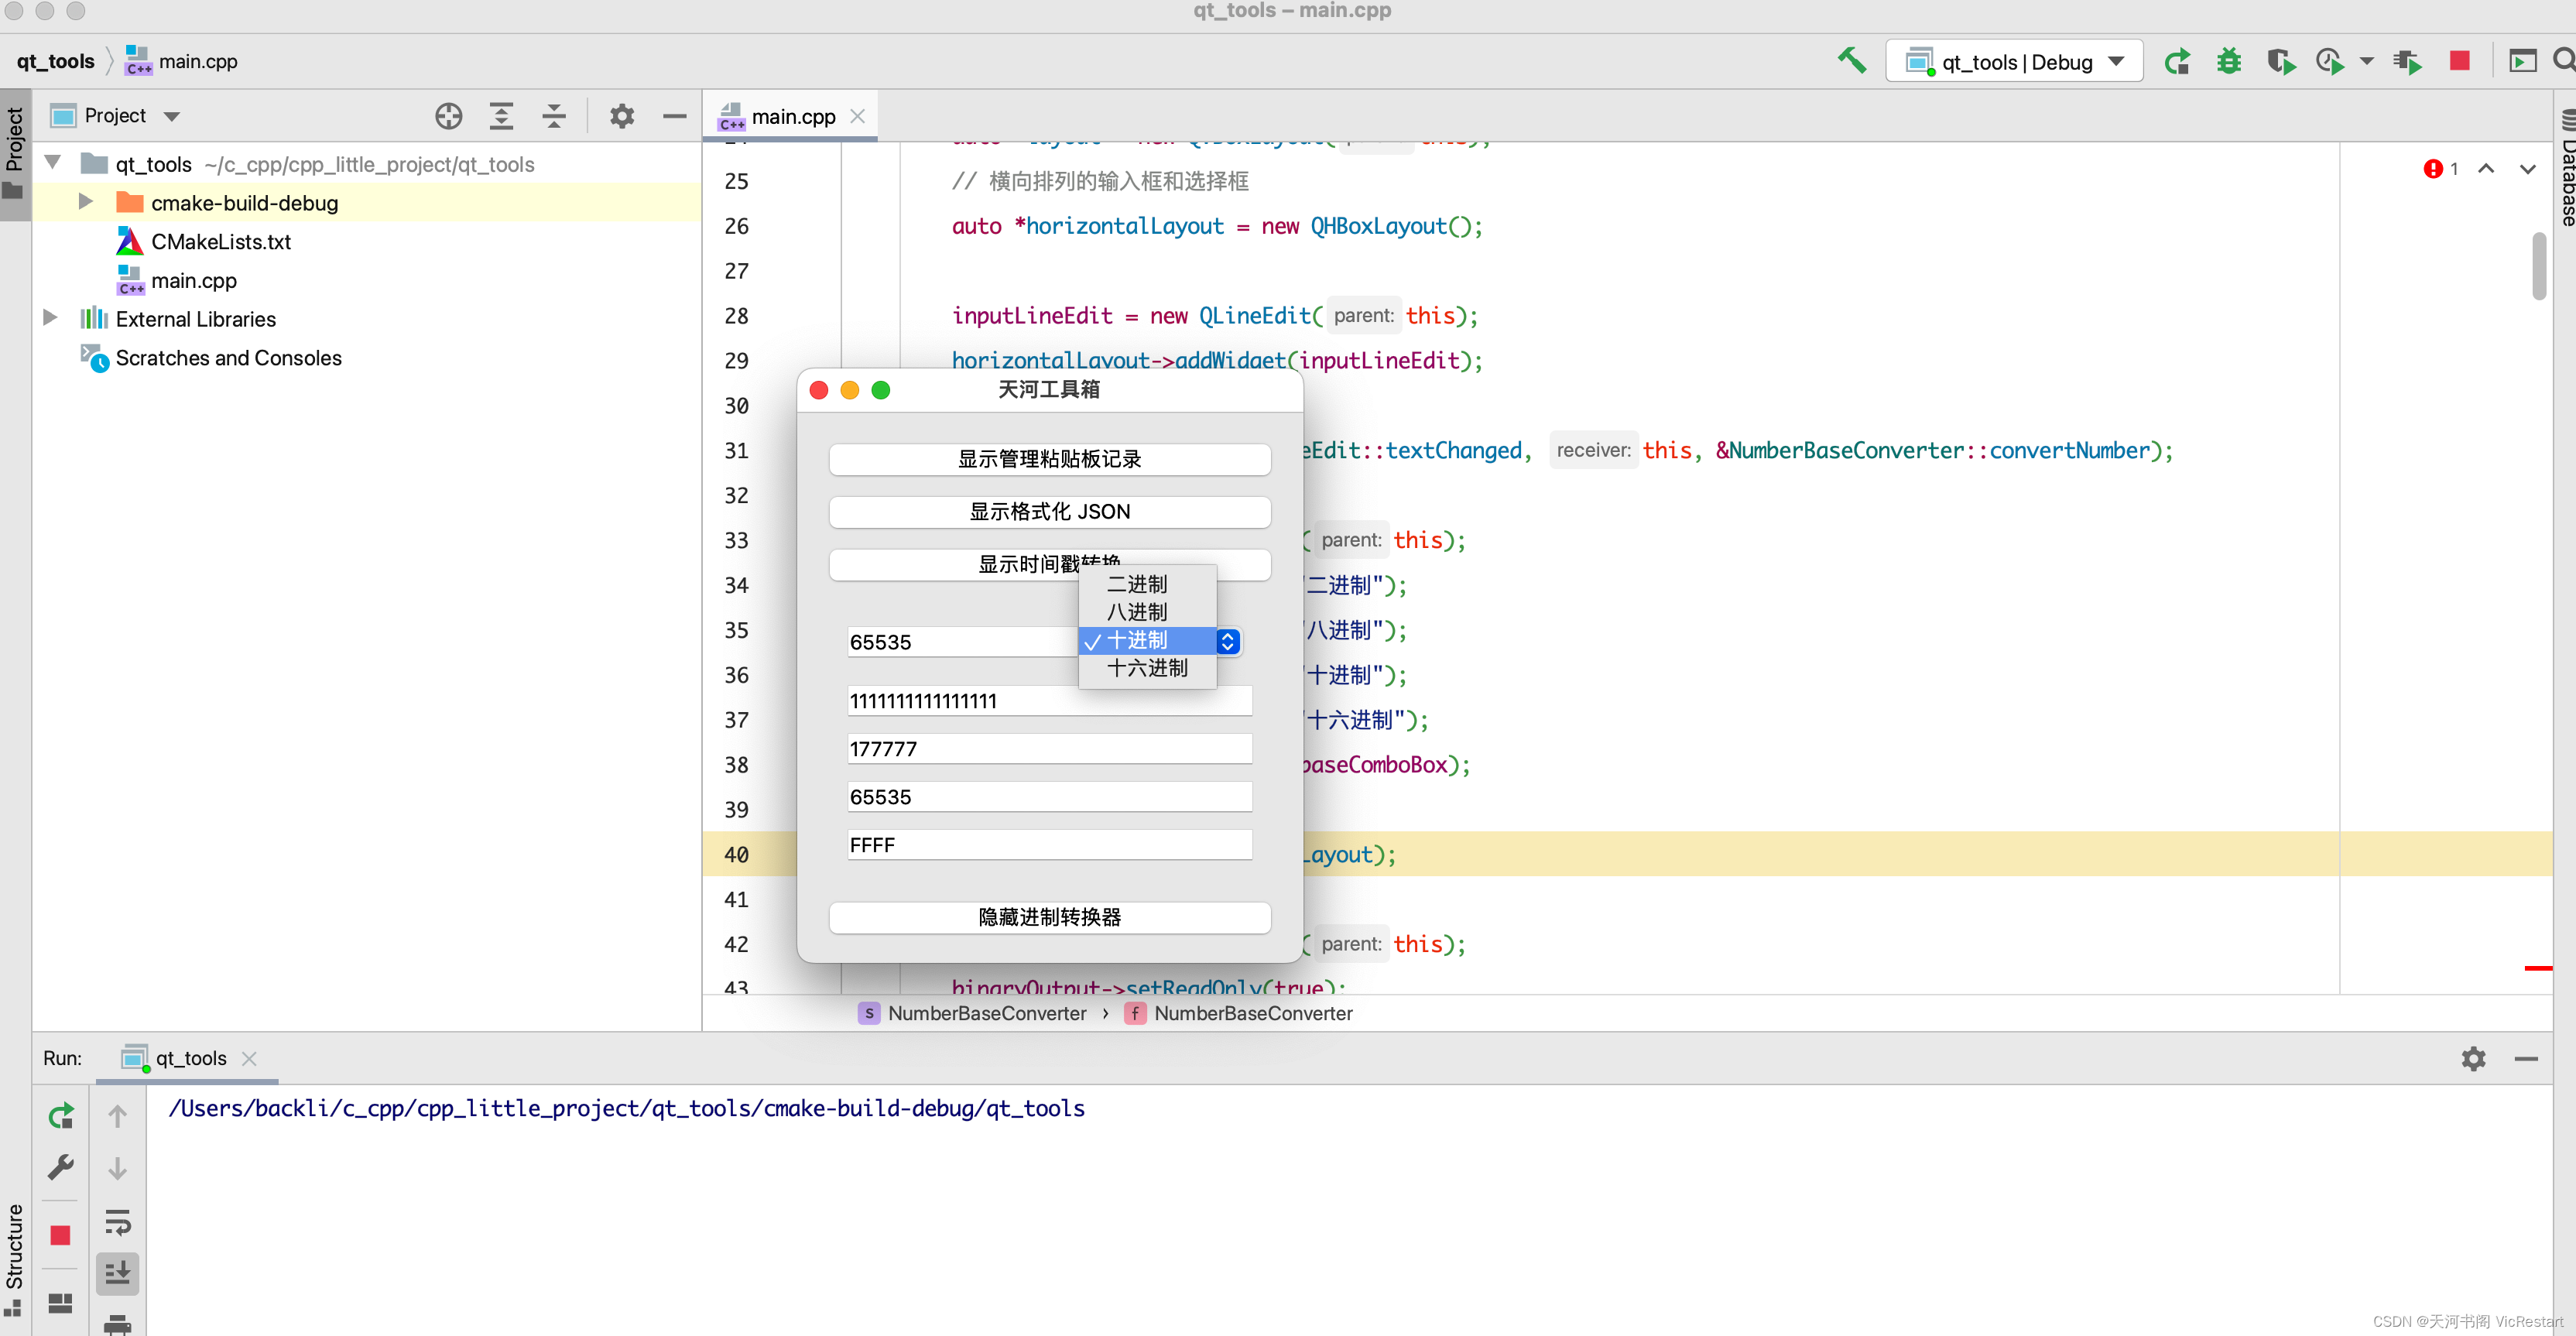Viewport: 2576px width, 1336px height.
Task: Run with coverage shield icon
Action: tap(2280, 62)
